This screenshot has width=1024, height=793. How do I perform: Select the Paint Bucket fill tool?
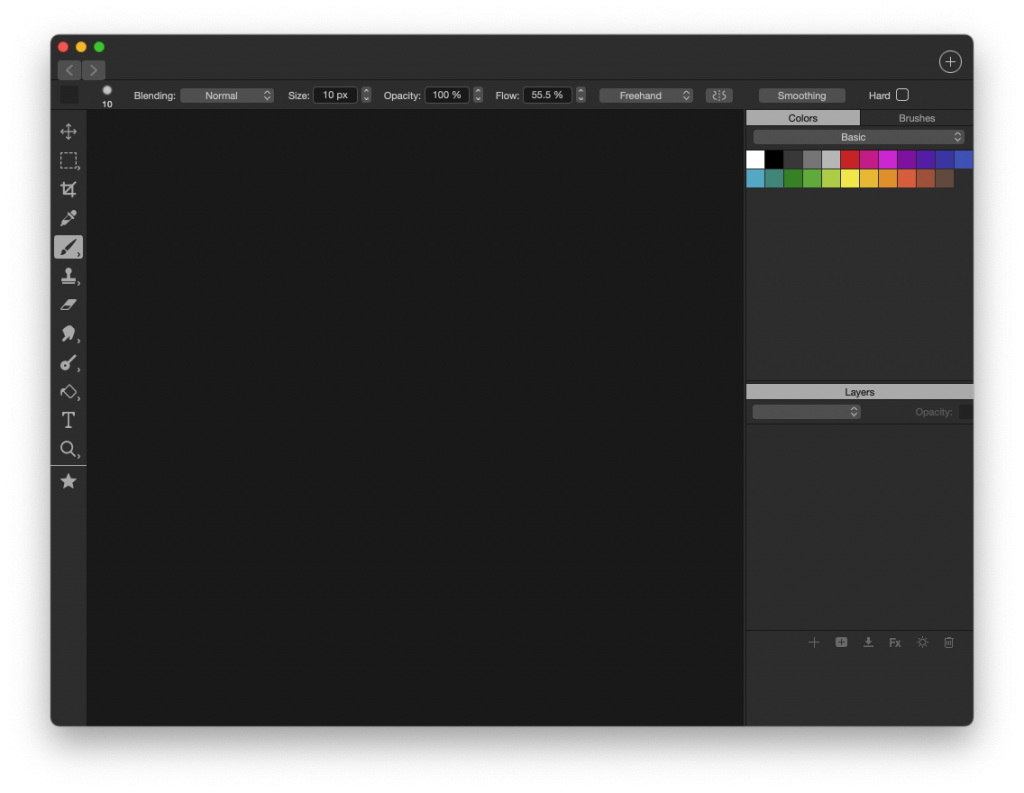pos(69,392)
